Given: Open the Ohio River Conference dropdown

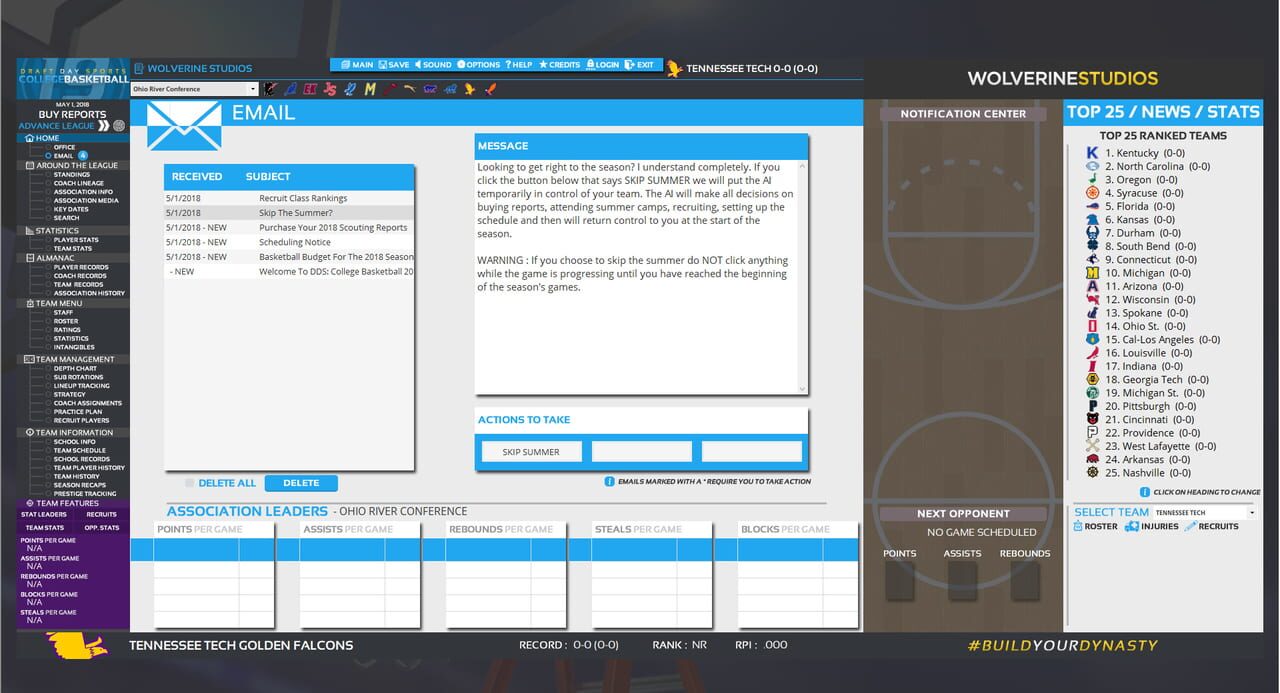Looking at the screenshot, I should point(195,89).
